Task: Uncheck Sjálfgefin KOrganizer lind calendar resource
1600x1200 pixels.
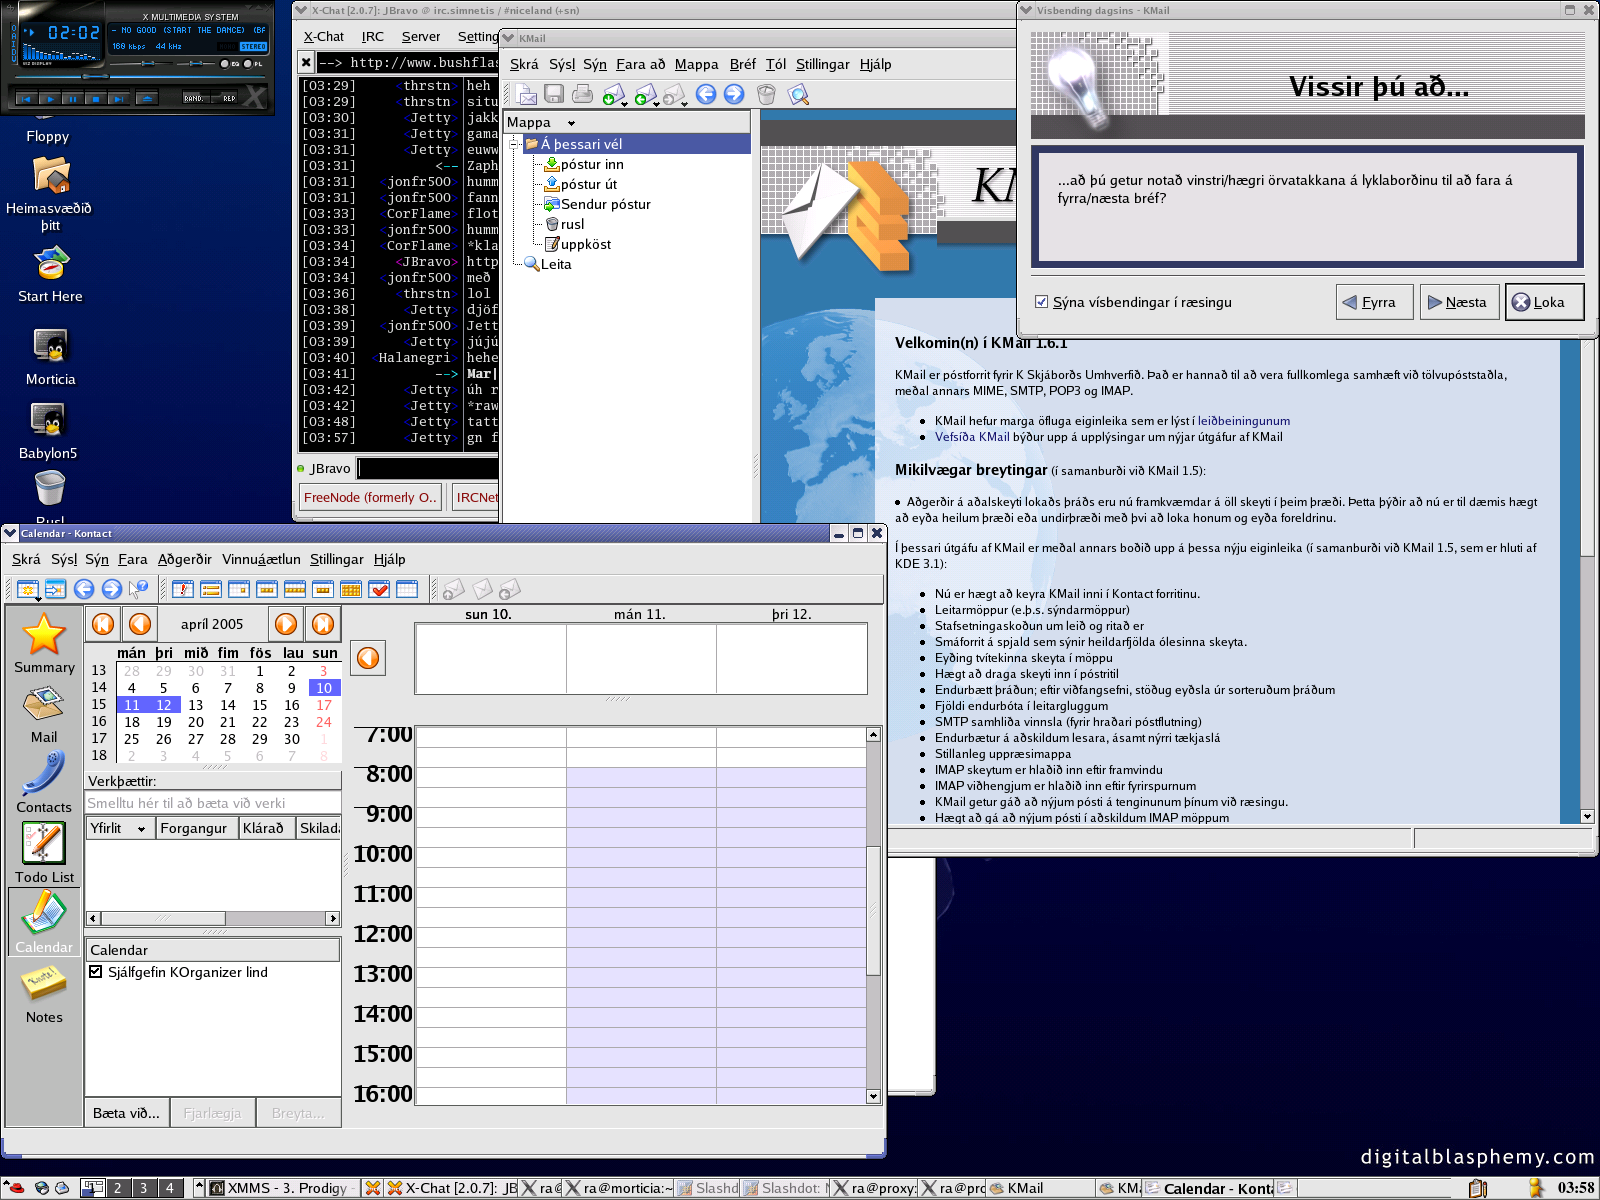Action: pos(96,972)
